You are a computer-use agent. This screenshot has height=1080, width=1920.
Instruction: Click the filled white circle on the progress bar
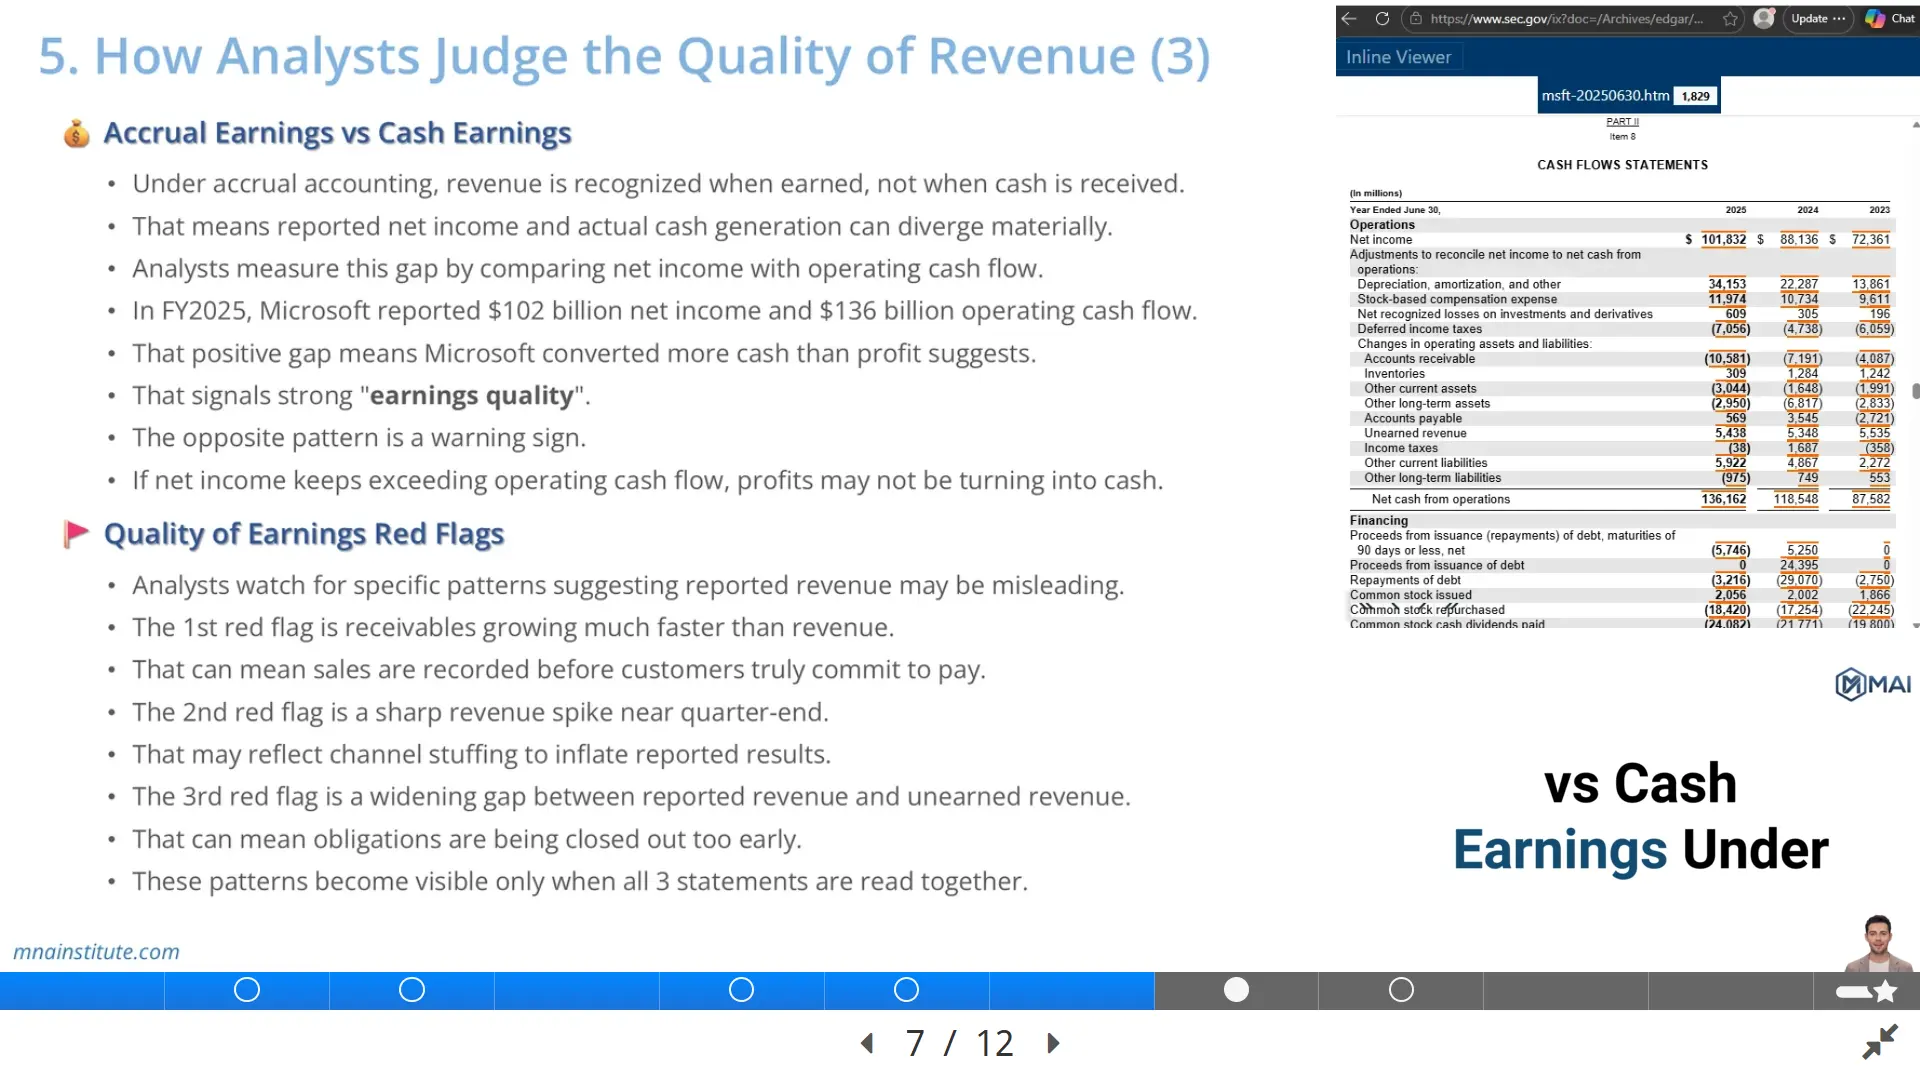coord(1236,990)
